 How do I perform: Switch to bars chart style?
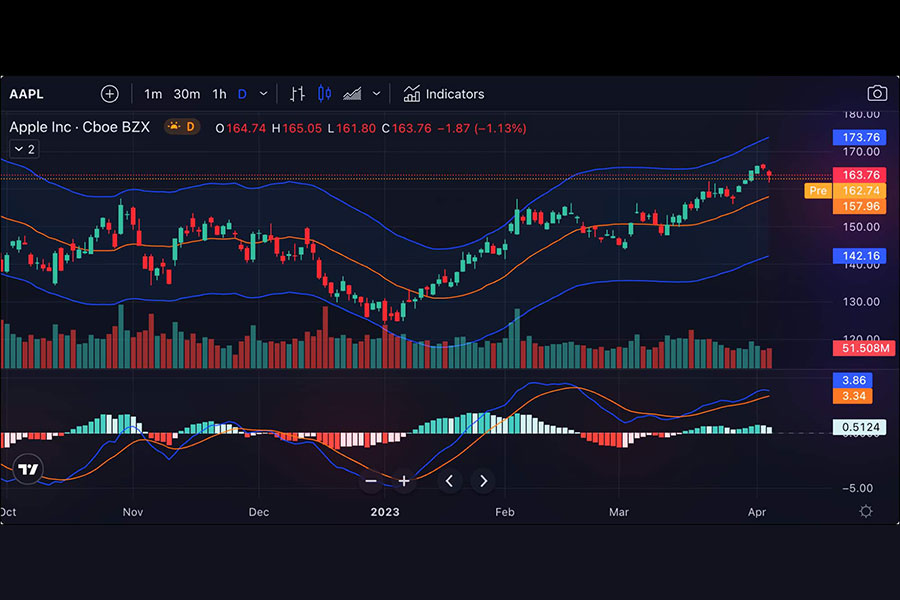click(x=297, y=94)
